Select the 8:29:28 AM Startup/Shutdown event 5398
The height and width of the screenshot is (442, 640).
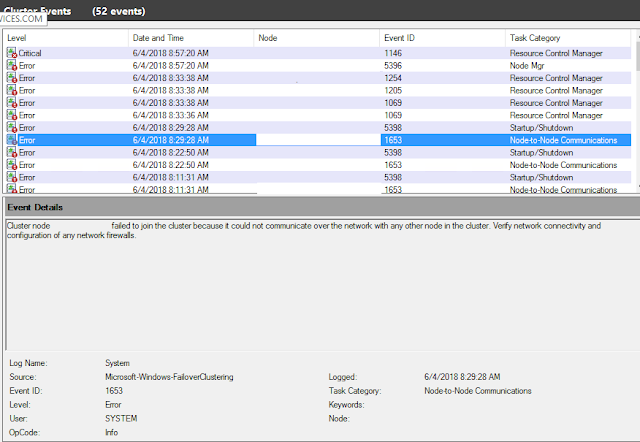(x=317, y=128)
